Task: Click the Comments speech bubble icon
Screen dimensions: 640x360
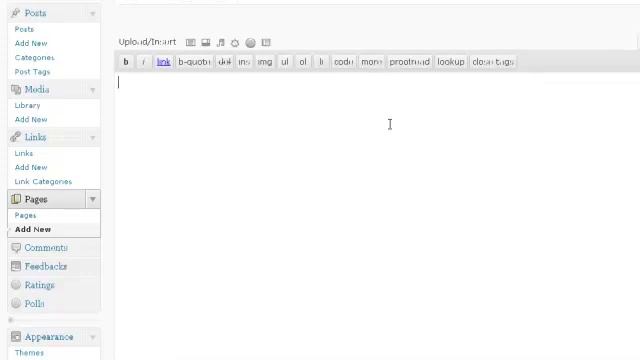Action: (x=16, y=248)
